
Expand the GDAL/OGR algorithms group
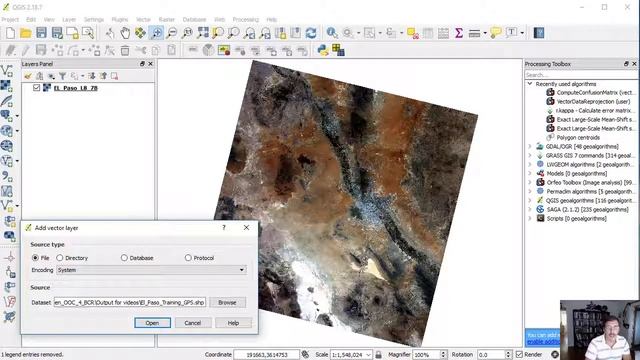coord(530,146)
